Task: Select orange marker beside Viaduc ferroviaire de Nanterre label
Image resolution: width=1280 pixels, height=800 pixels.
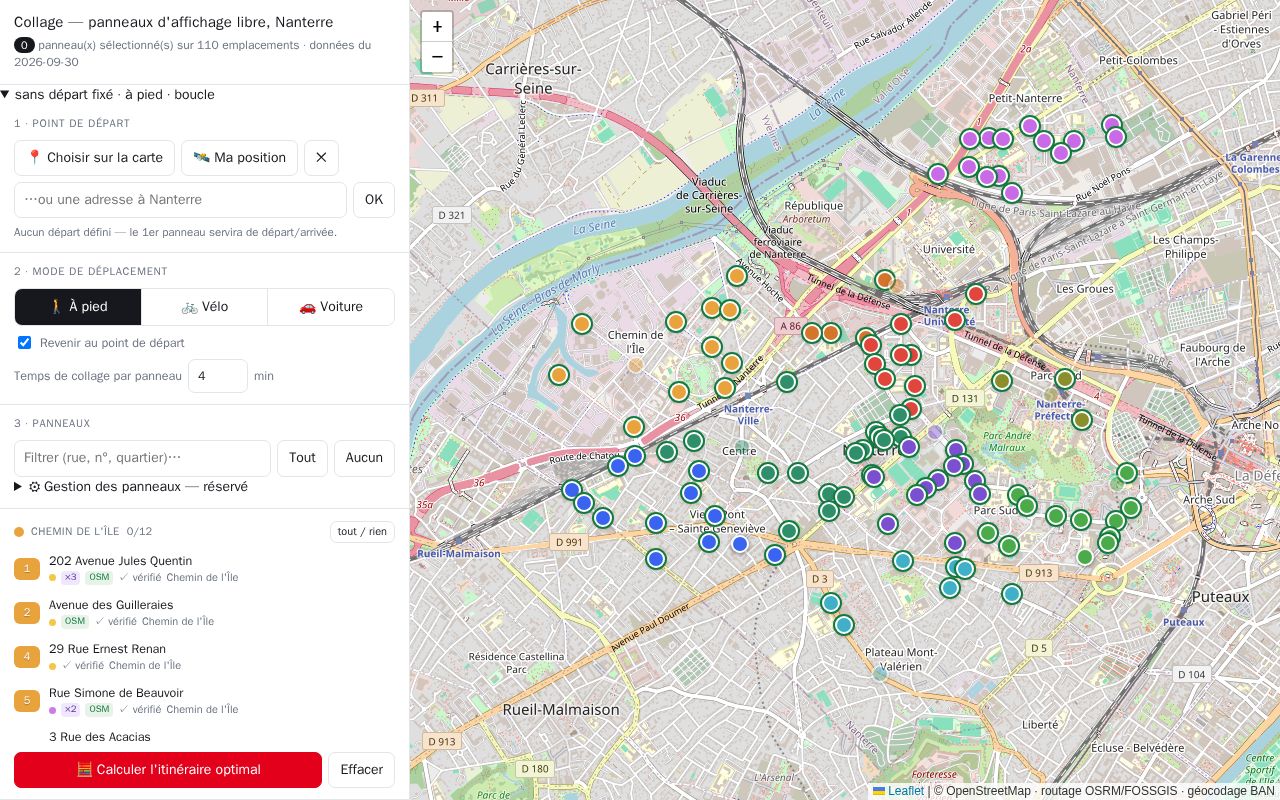Action: [x=737, y=276]
